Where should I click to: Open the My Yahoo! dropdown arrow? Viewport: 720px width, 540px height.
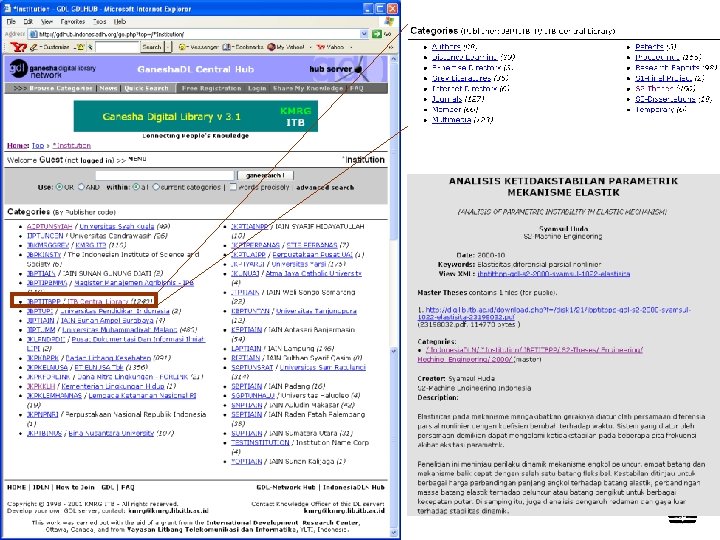coord(310,47)
